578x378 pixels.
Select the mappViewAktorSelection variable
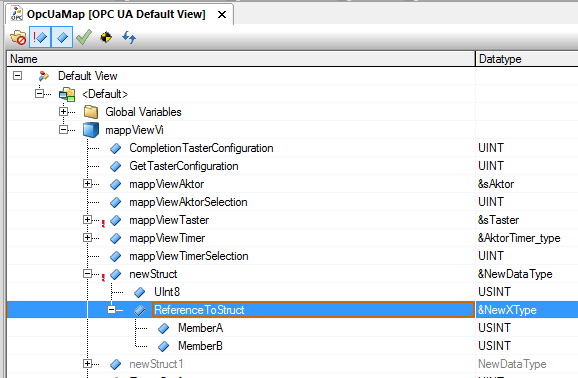pyautogui.click(x=188, y=202)
